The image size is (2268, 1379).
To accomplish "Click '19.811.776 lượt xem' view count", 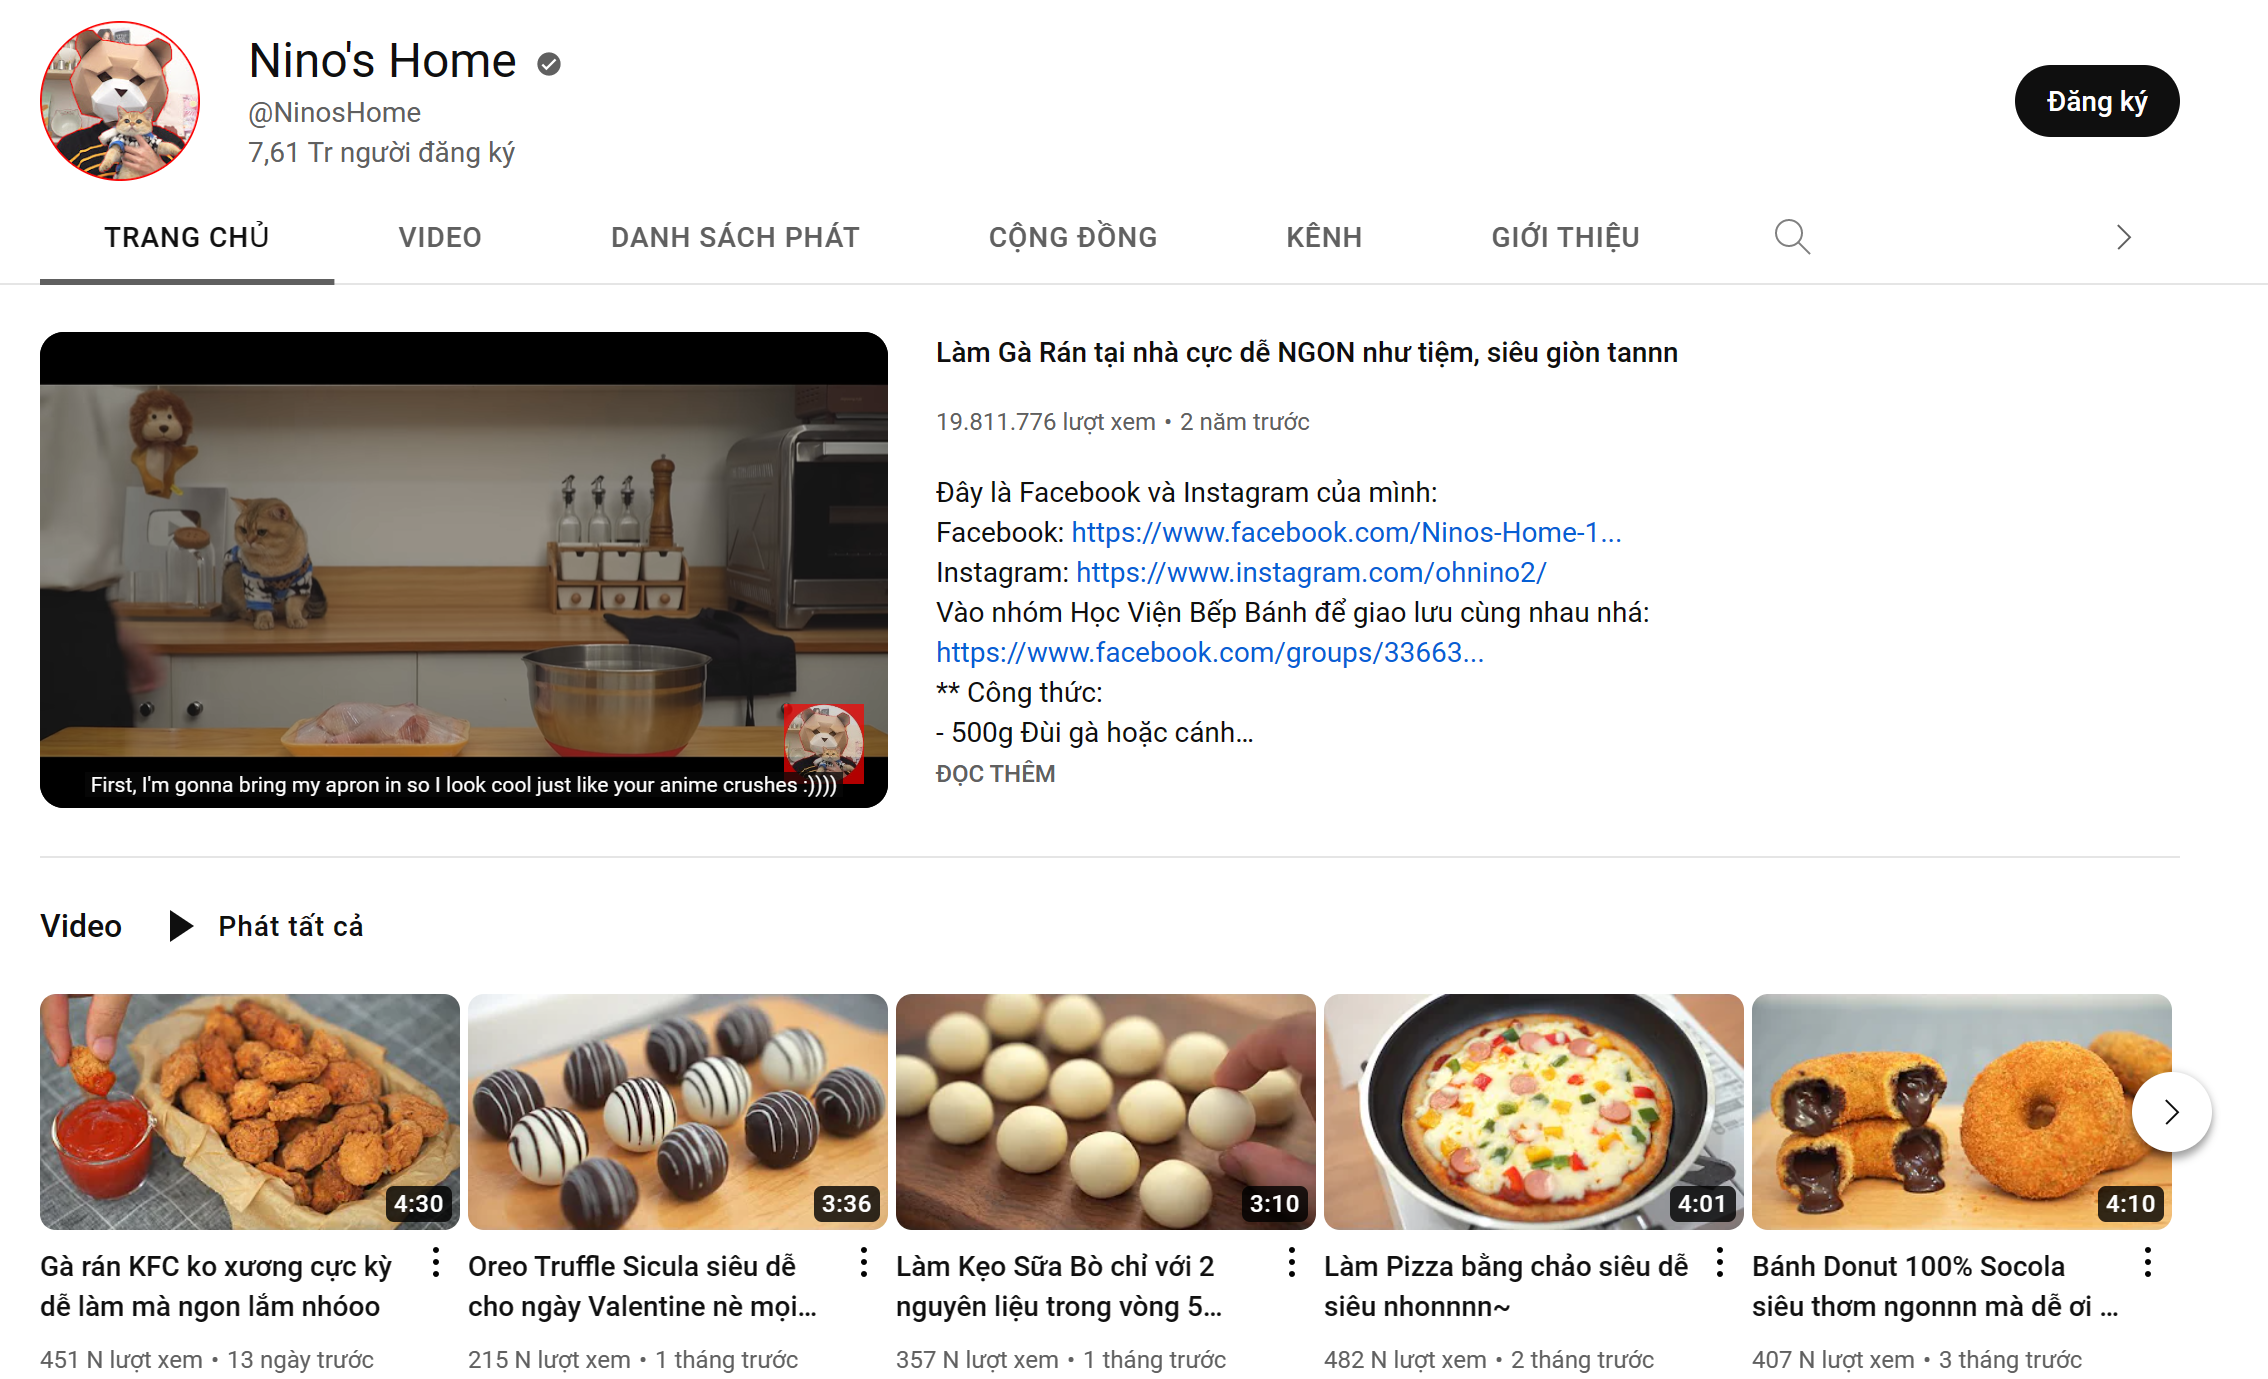I will 1045,422.
